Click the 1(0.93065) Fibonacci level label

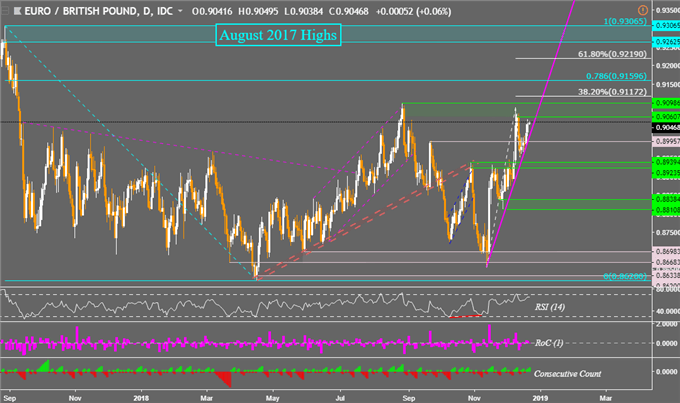pyautogui.click(x=625, y=21)
